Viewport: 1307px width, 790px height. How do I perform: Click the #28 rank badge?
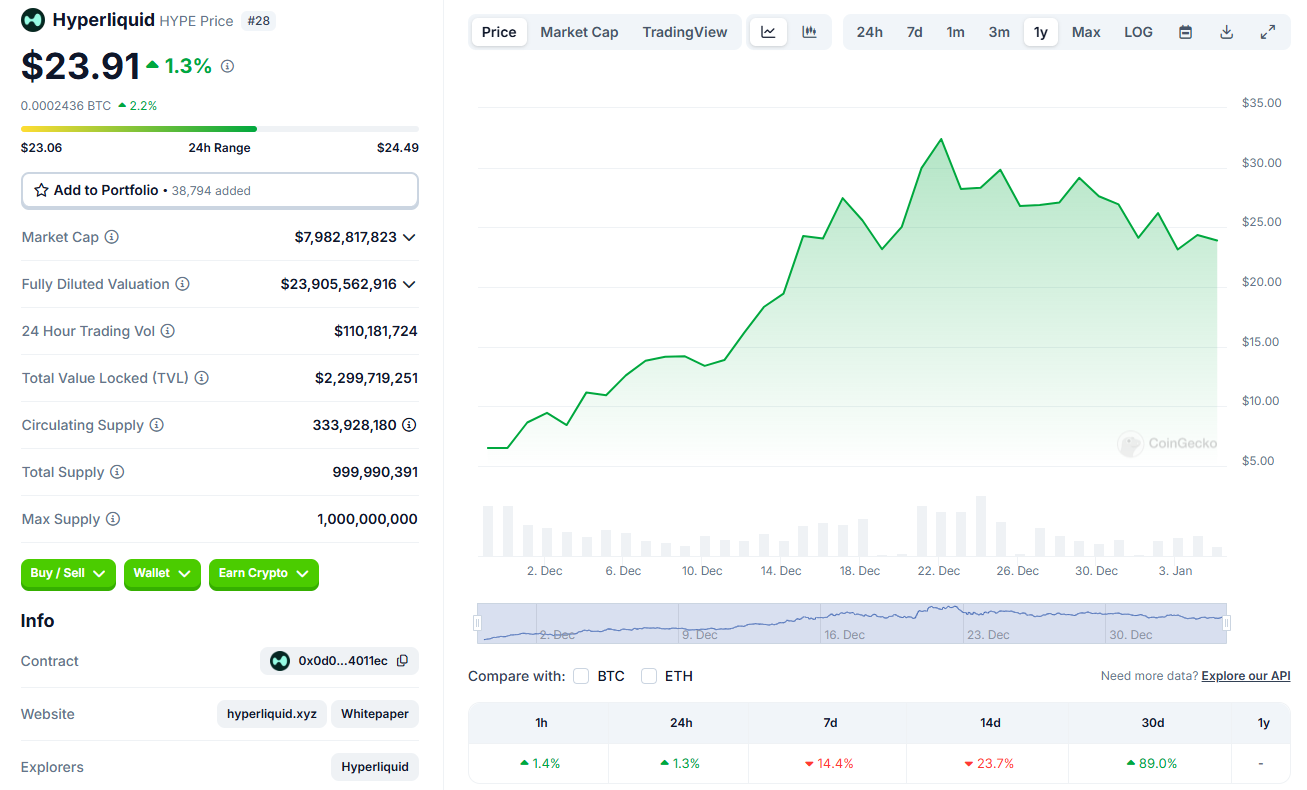click(x=258, y=20)
